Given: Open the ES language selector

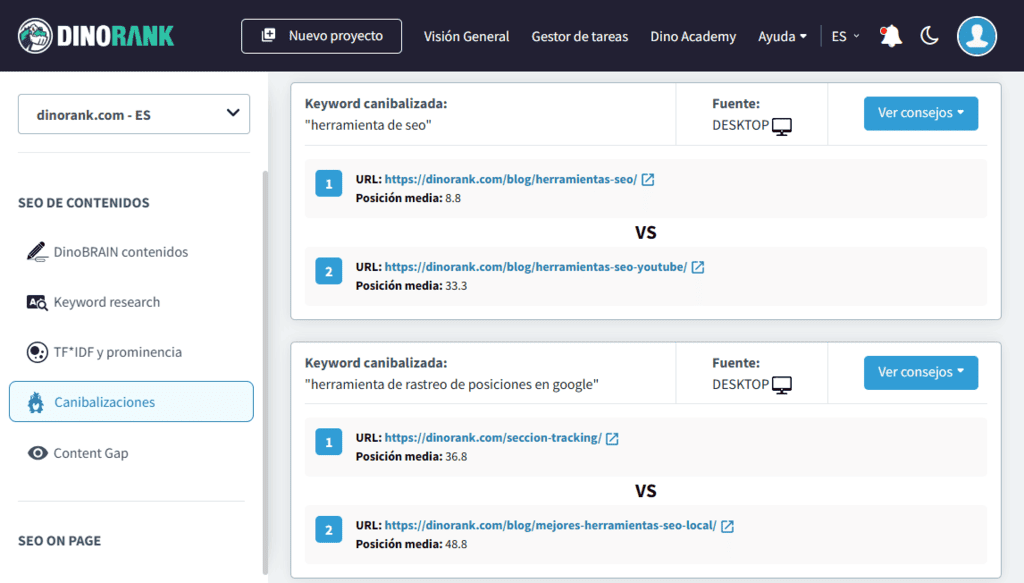Looking at the screenshot, I should [x=845, y=37].
